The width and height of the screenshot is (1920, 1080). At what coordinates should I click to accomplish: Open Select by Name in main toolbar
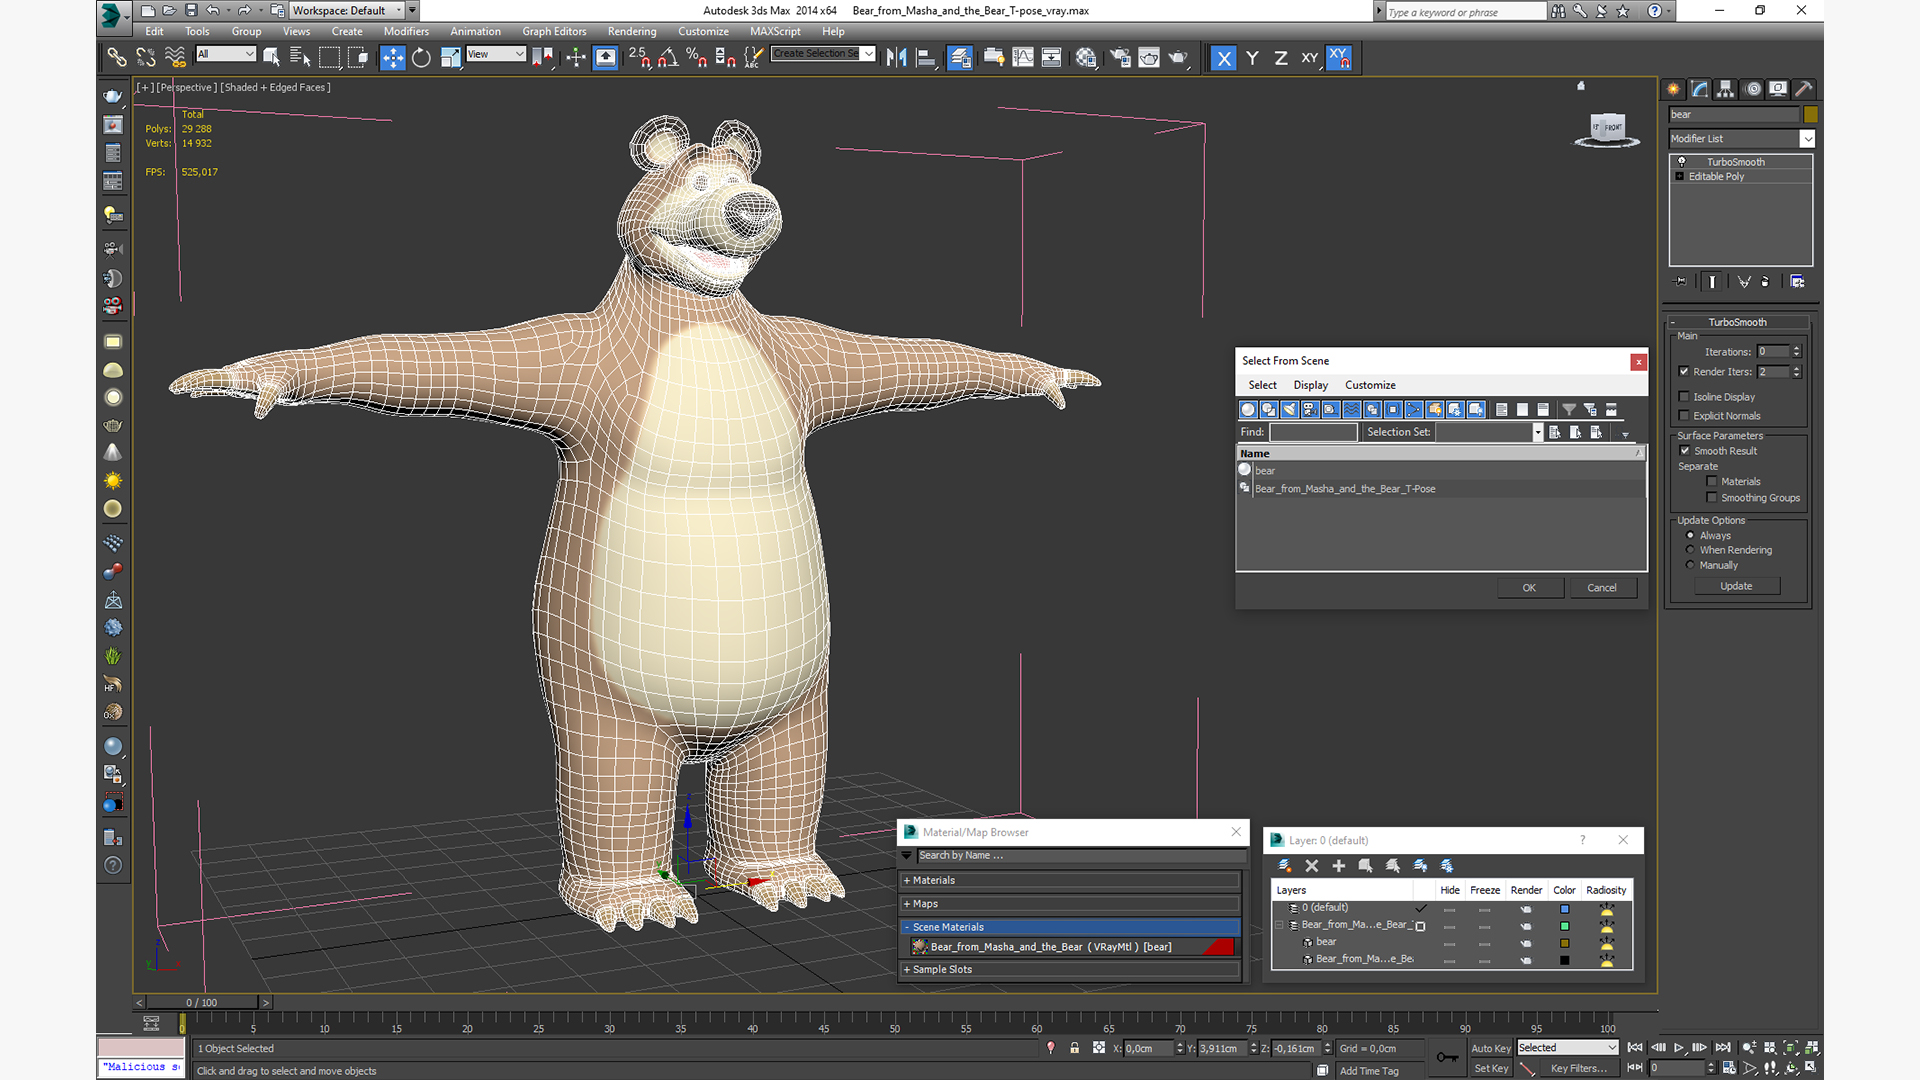pyautogui.click(x=300, y=58)
